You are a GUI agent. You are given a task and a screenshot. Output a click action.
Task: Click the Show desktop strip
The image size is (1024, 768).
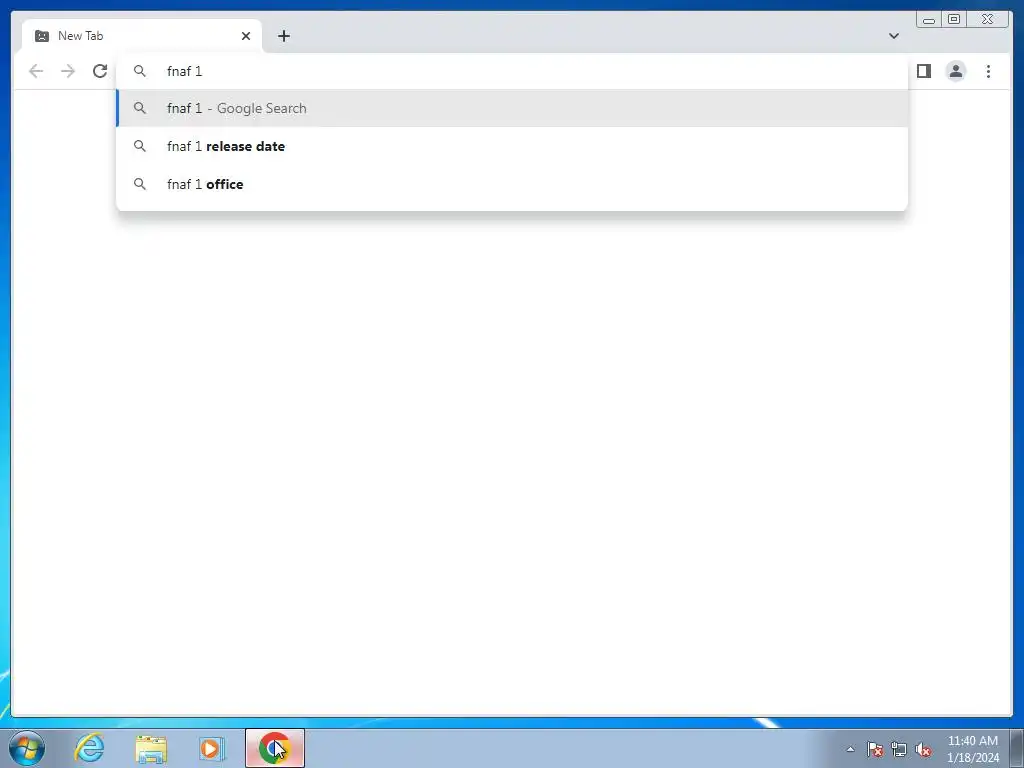[x=1017, y=748]
